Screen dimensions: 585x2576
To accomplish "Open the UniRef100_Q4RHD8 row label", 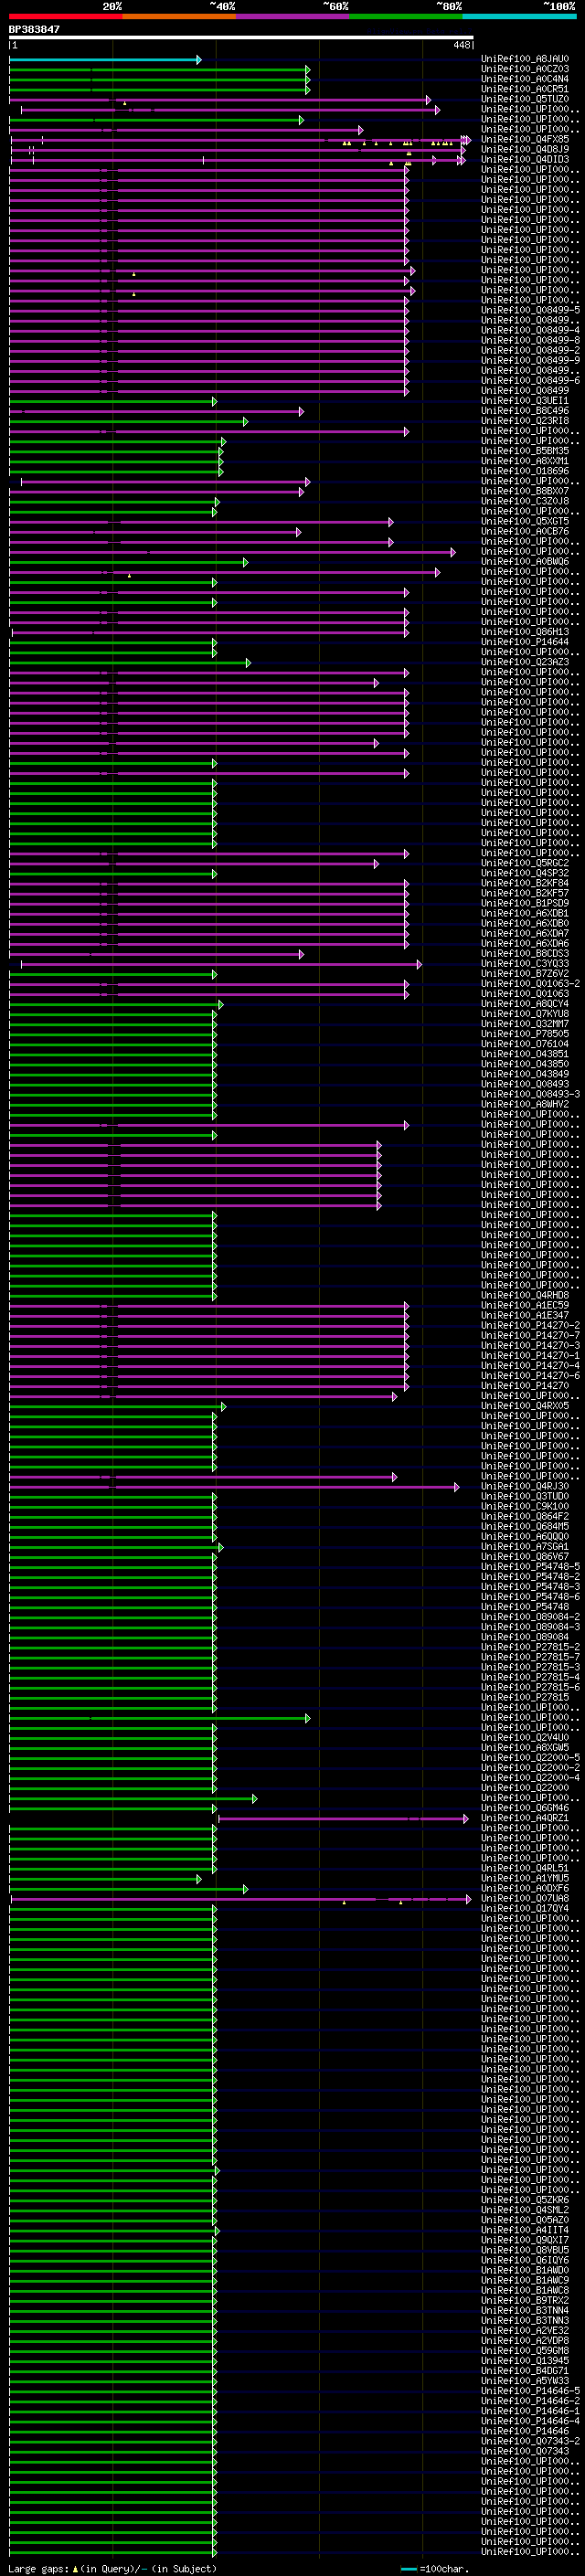I will pos(525,1295).
